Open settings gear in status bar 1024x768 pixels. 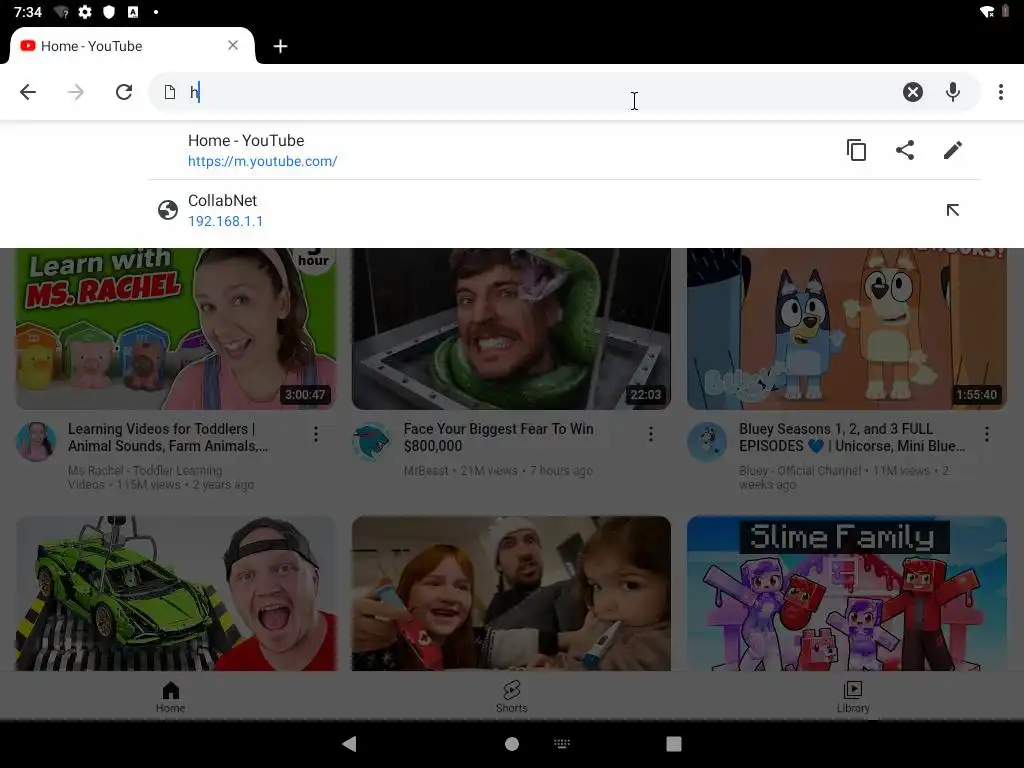[85, 12]
